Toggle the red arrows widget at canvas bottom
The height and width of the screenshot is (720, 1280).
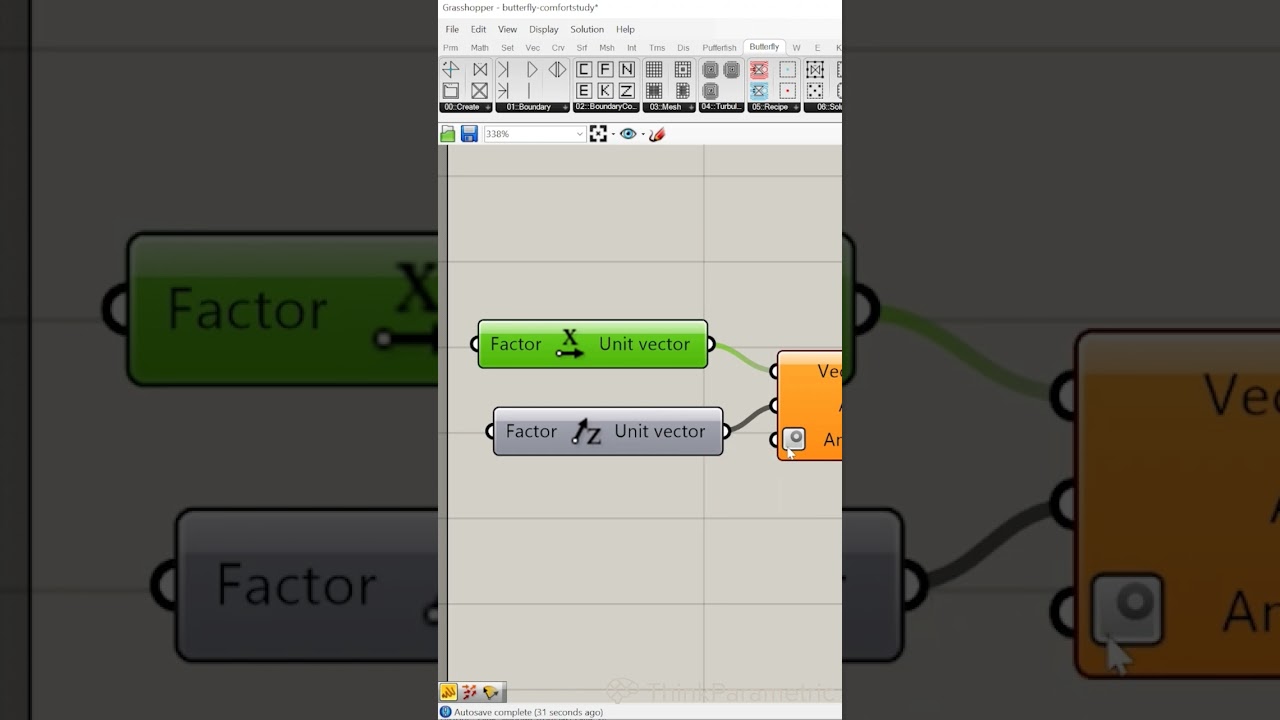pos(469,692)
